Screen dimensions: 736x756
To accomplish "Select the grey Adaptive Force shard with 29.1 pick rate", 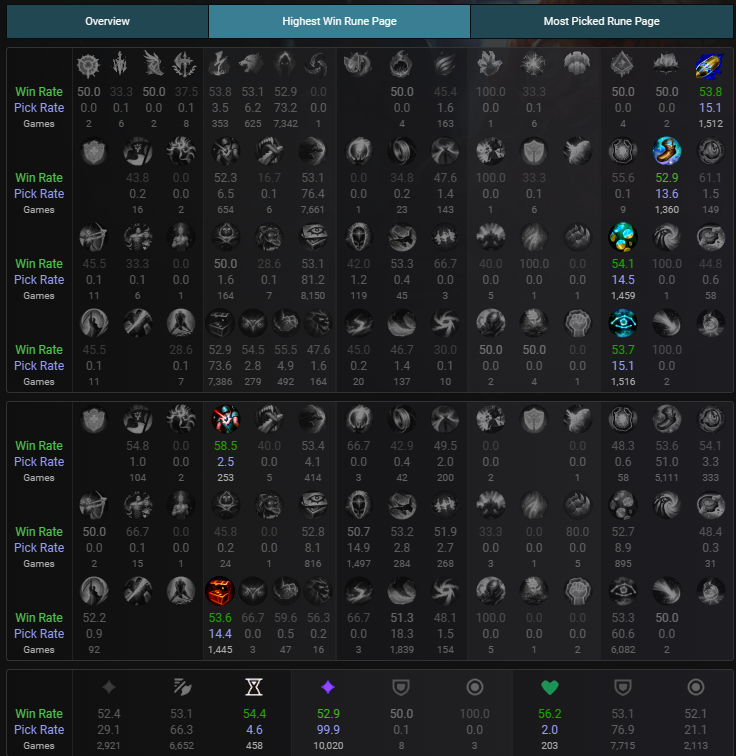I will coord(109,687).
